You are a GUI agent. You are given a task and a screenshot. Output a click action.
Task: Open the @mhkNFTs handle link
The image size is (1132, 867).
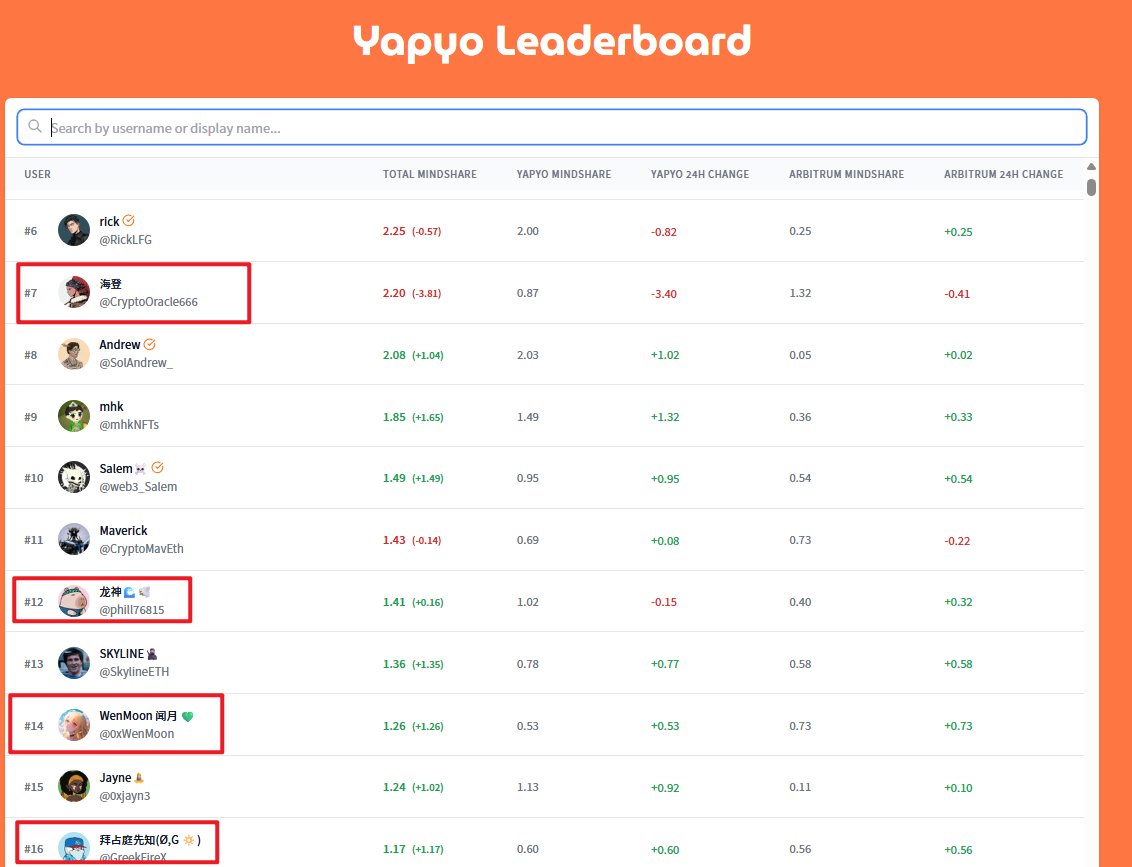(x=129, y=425)
